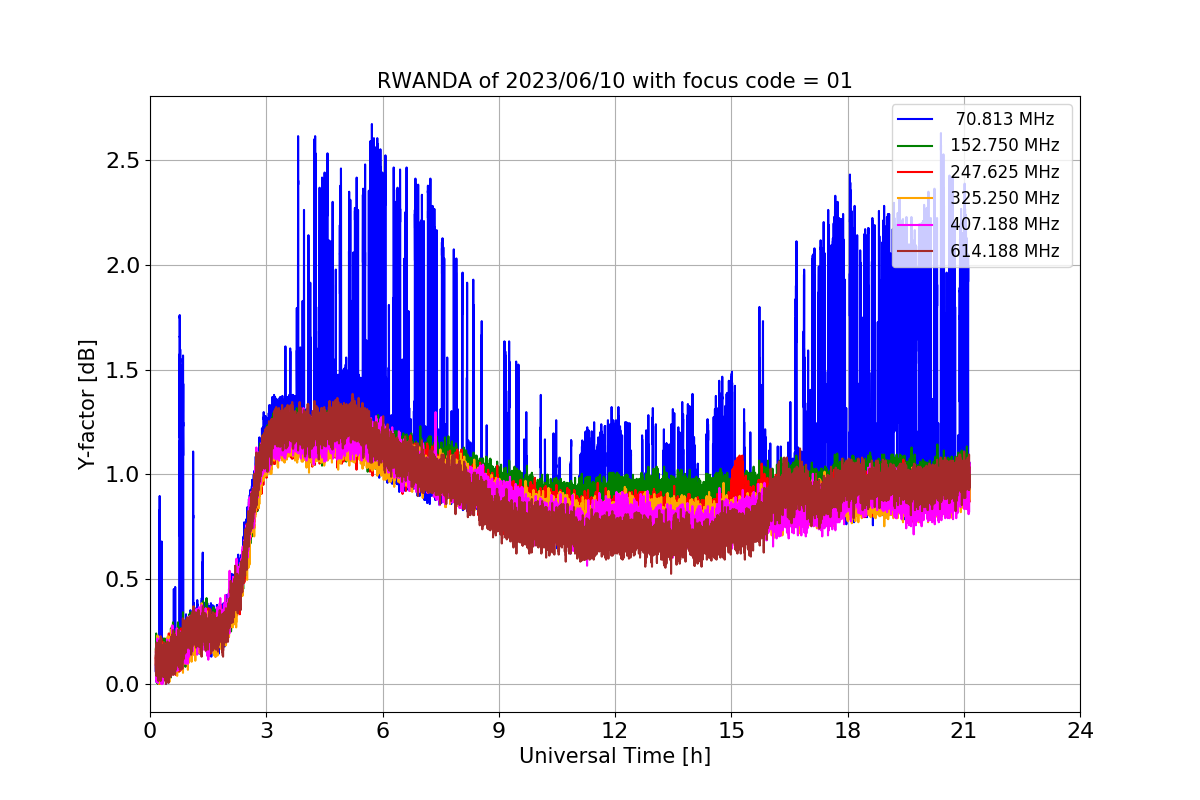Click the y-axis tick label 2.5
Image resolution: width=1200 pixels, height=800 pixels.
point(124,161)
